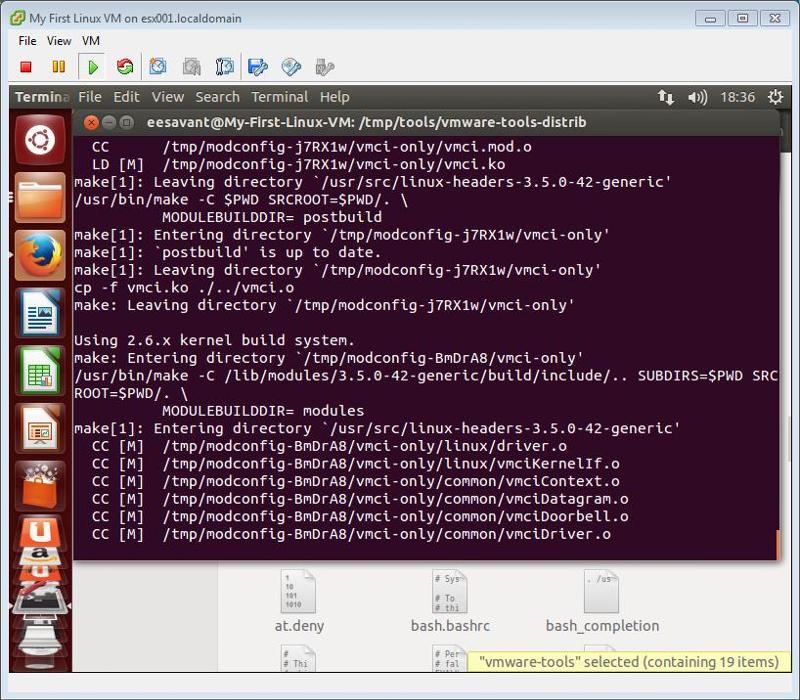The width and height of the screenshot is (800, 700).
Task: Open the Terminal Edit menu
Action: coord(126,97)
